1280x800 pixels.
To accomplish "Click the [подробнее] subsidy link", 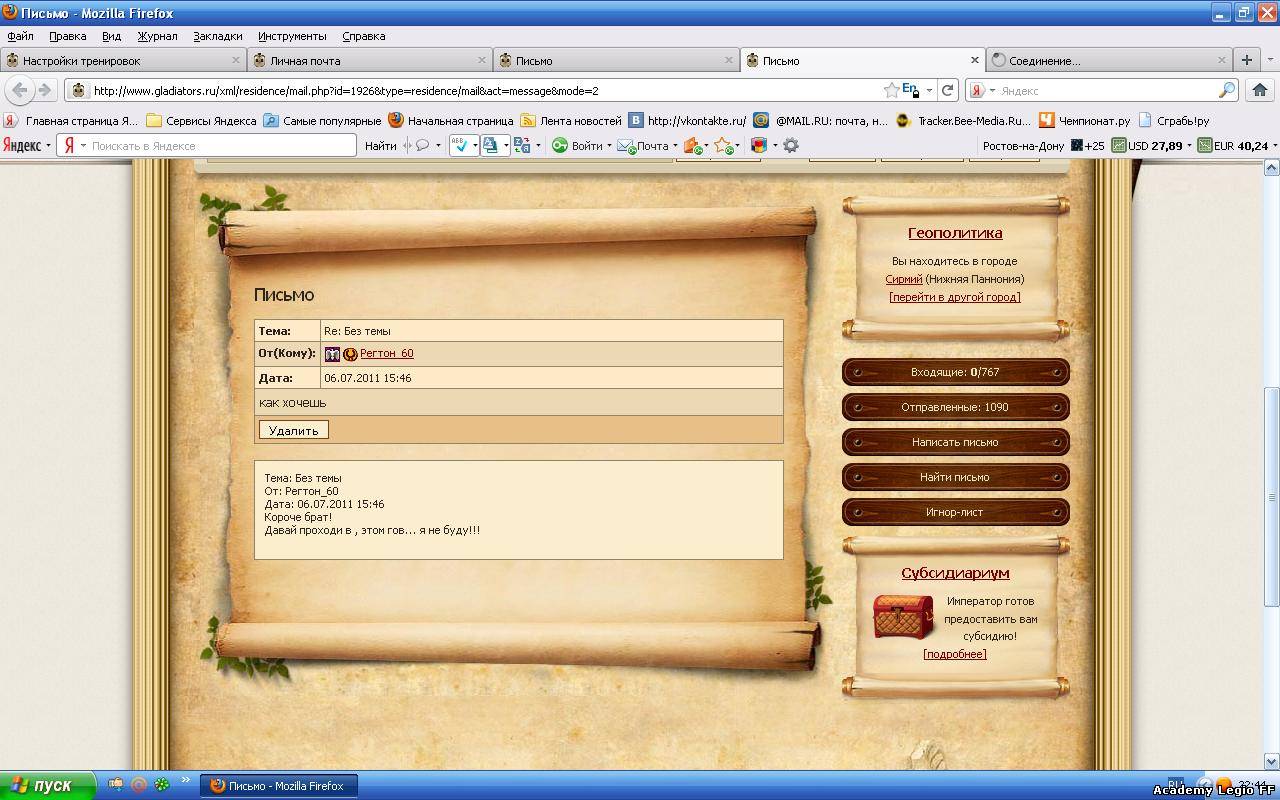I will [955, 654].
